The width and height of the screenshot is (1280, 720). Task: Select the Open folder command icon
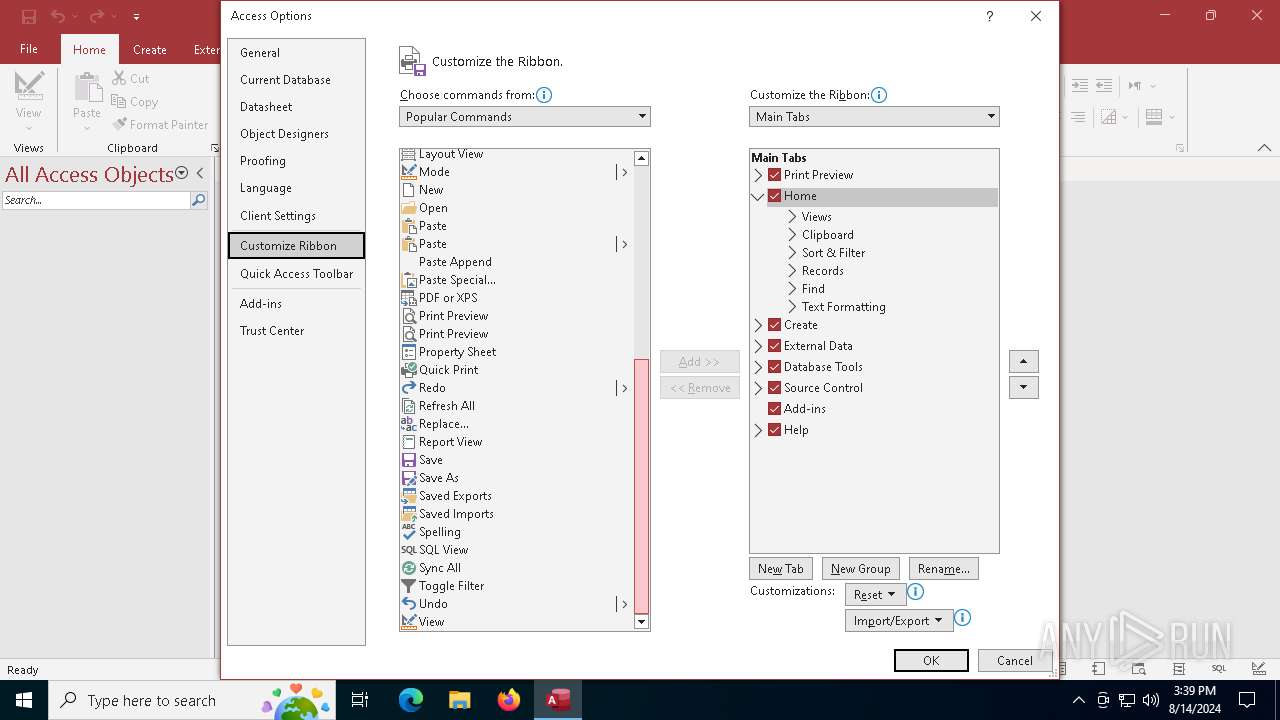(408, 208)
